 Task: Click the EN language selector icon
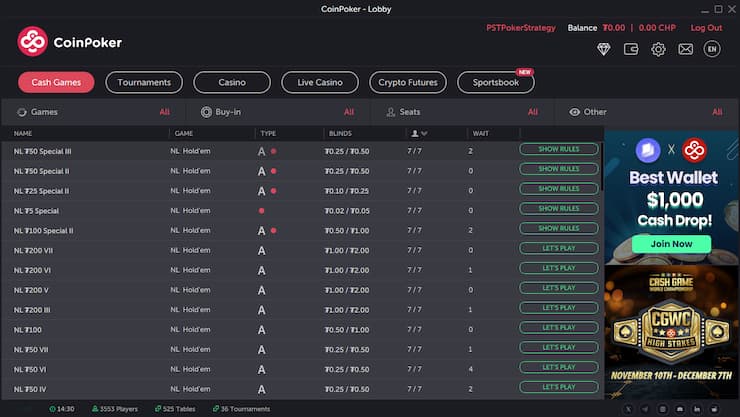click(712, 49)
